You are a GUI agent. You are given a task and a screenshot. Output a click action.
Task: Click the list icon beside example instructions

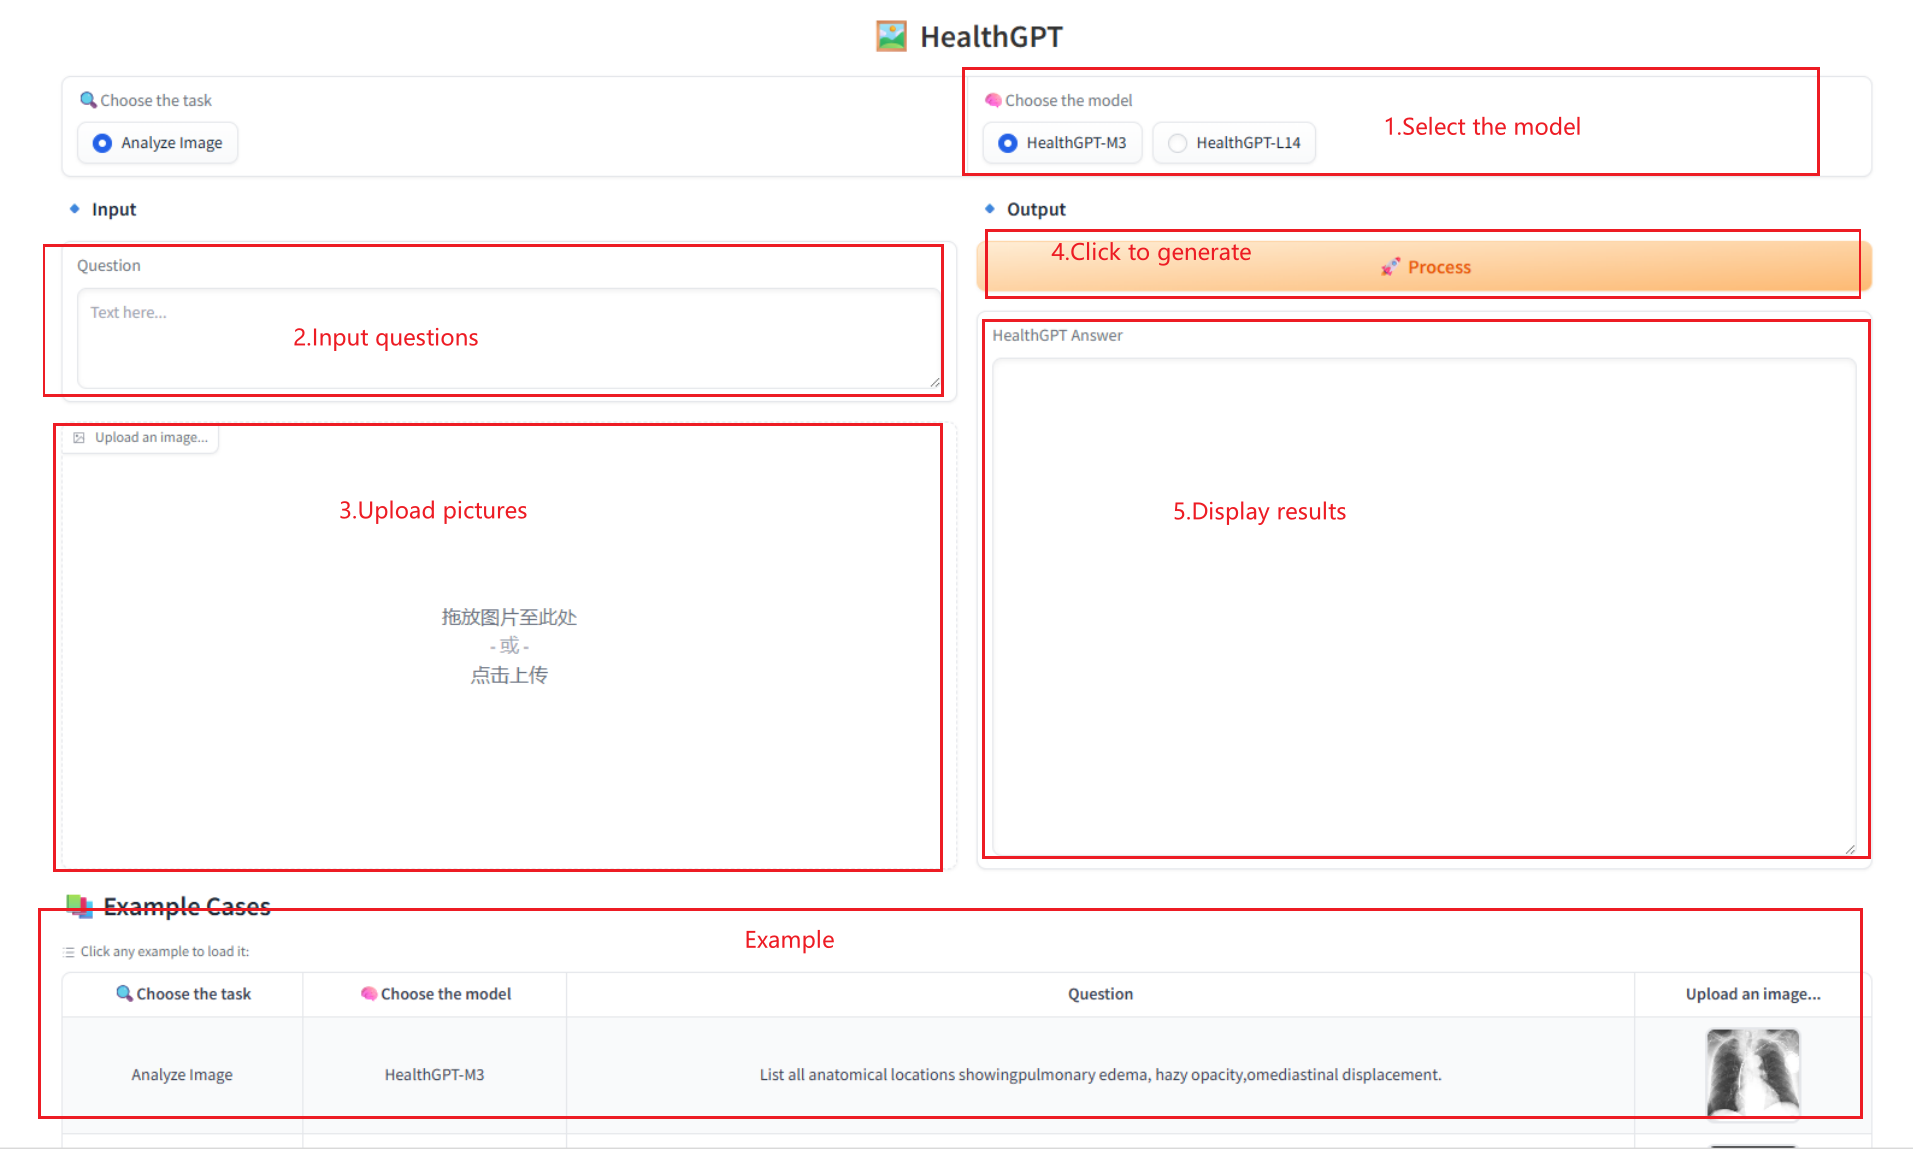click(x=69, y=952)
